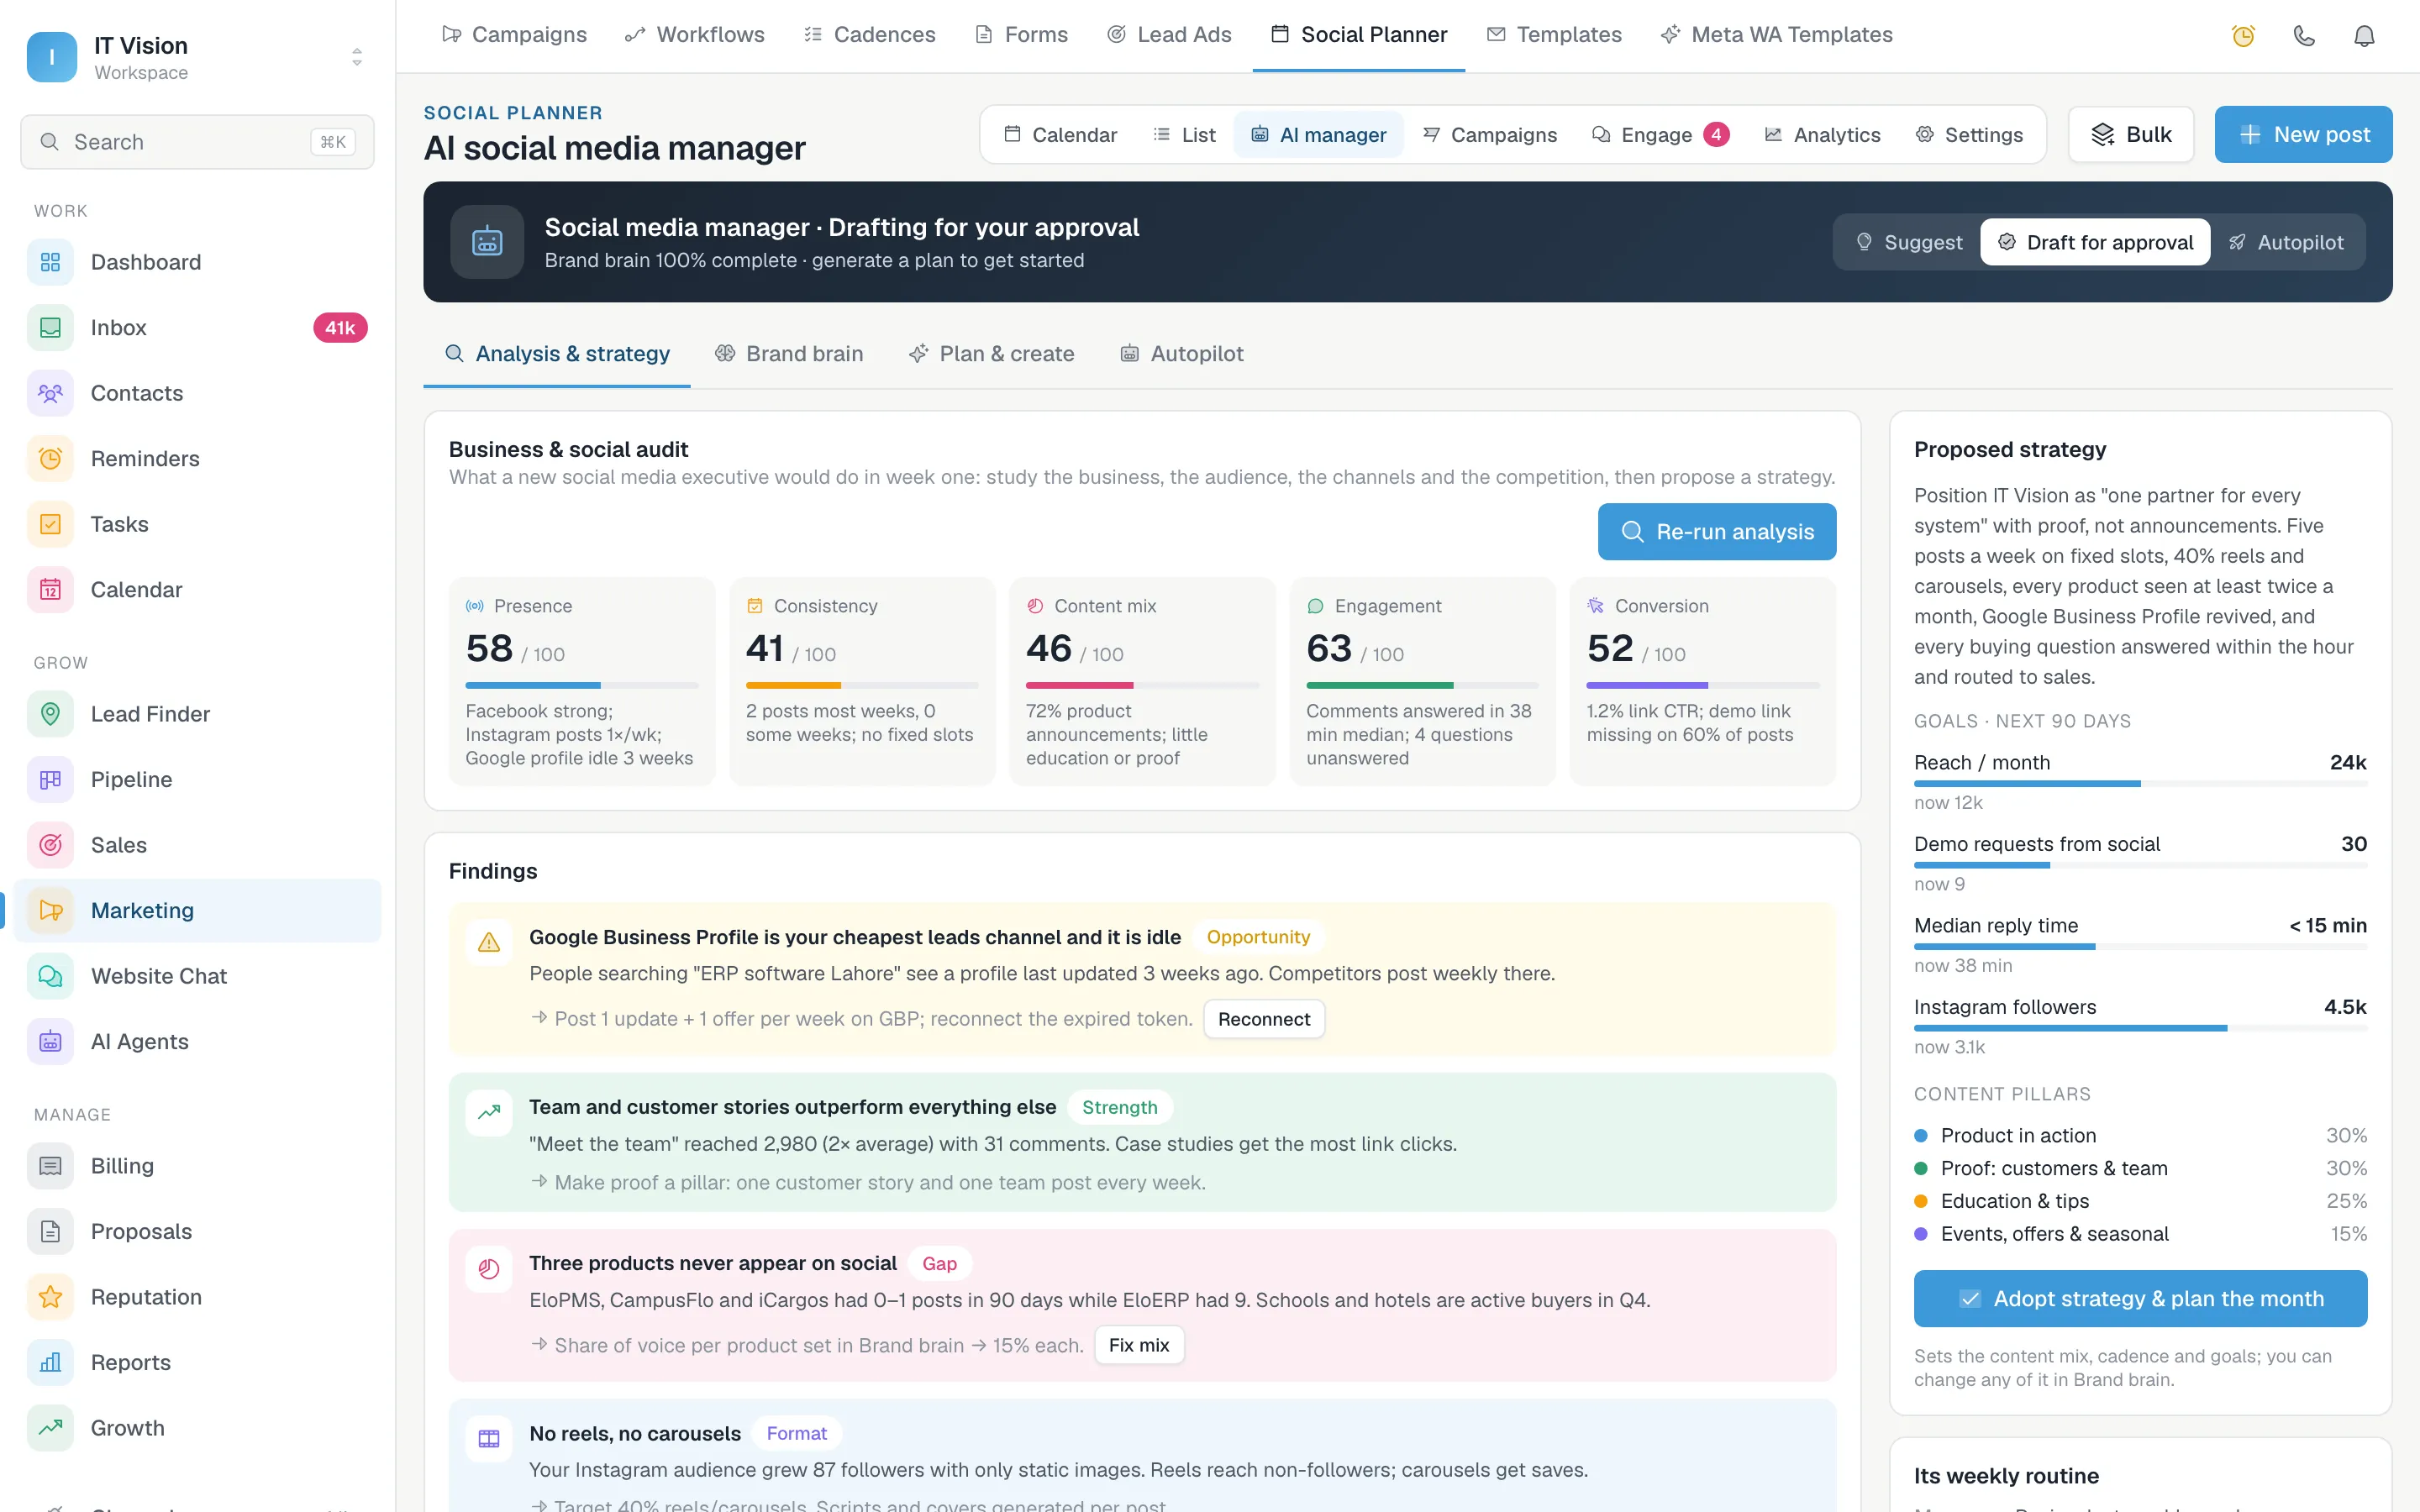Click the Contacts people icon in sidebar

50,393
